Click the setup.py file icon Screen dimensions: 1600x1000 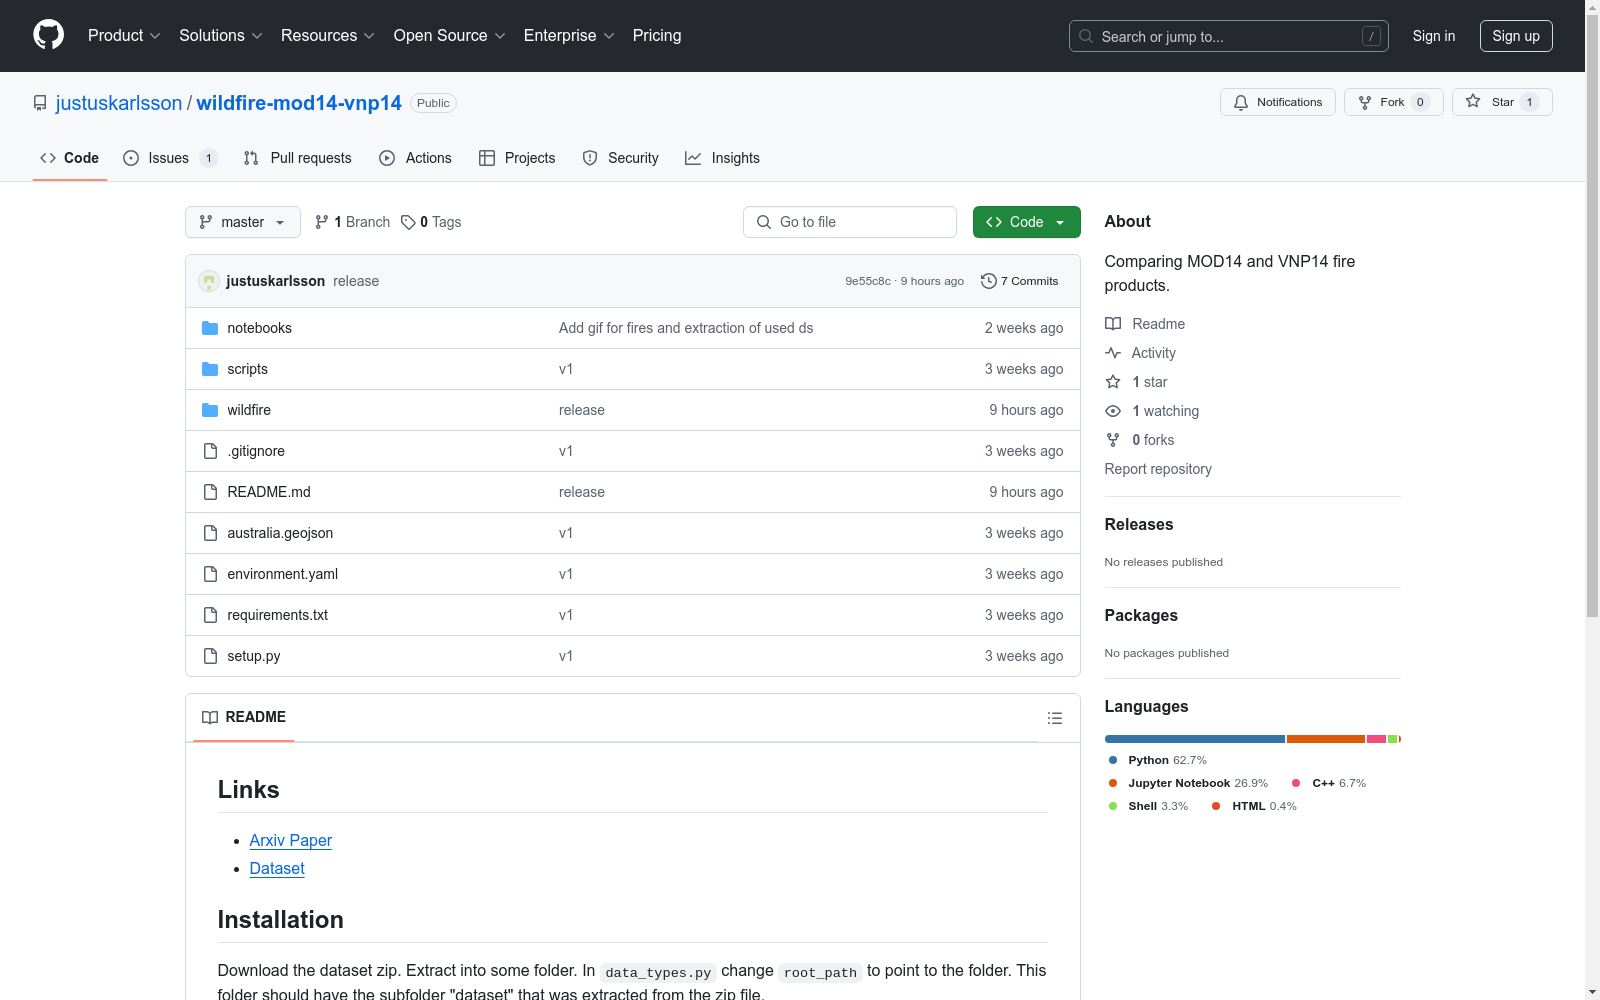(x=210, y=656)
